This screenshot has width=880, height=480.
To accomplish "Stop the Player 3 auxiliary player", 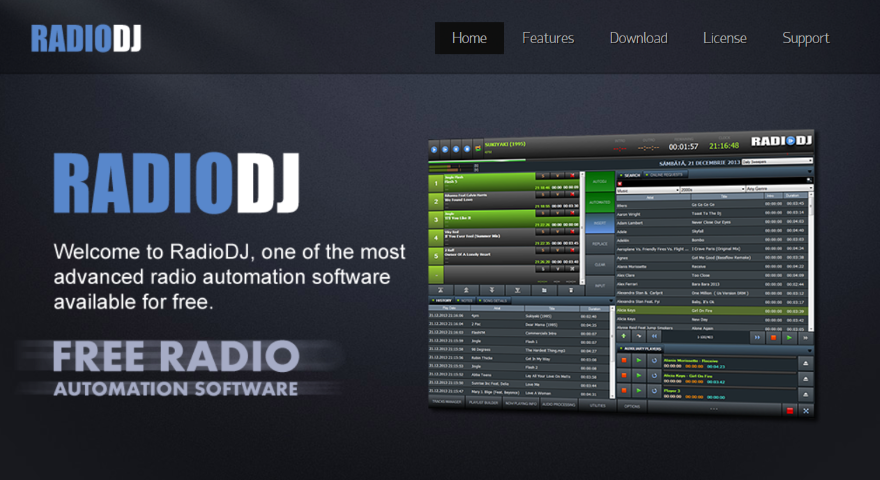I will pos(624,390).
